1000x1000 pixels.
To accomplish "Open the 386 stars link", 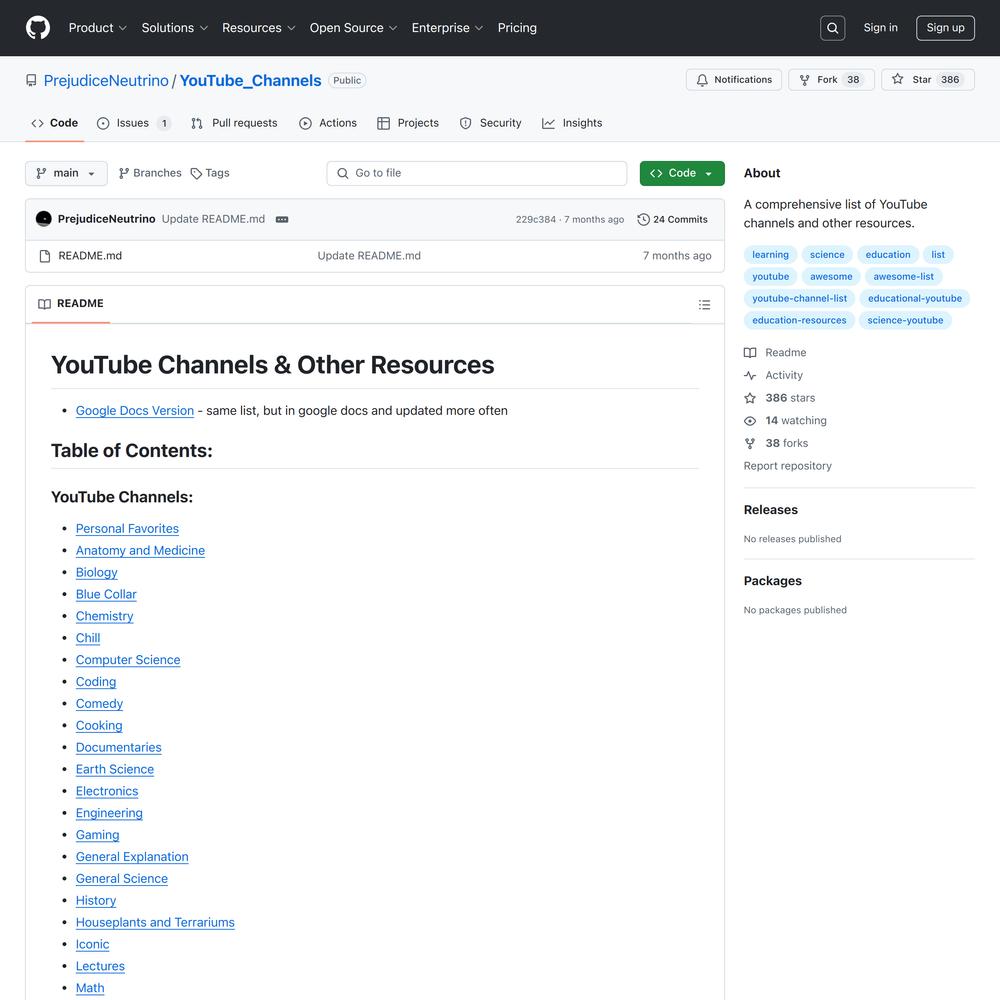I will pos(779,398).
